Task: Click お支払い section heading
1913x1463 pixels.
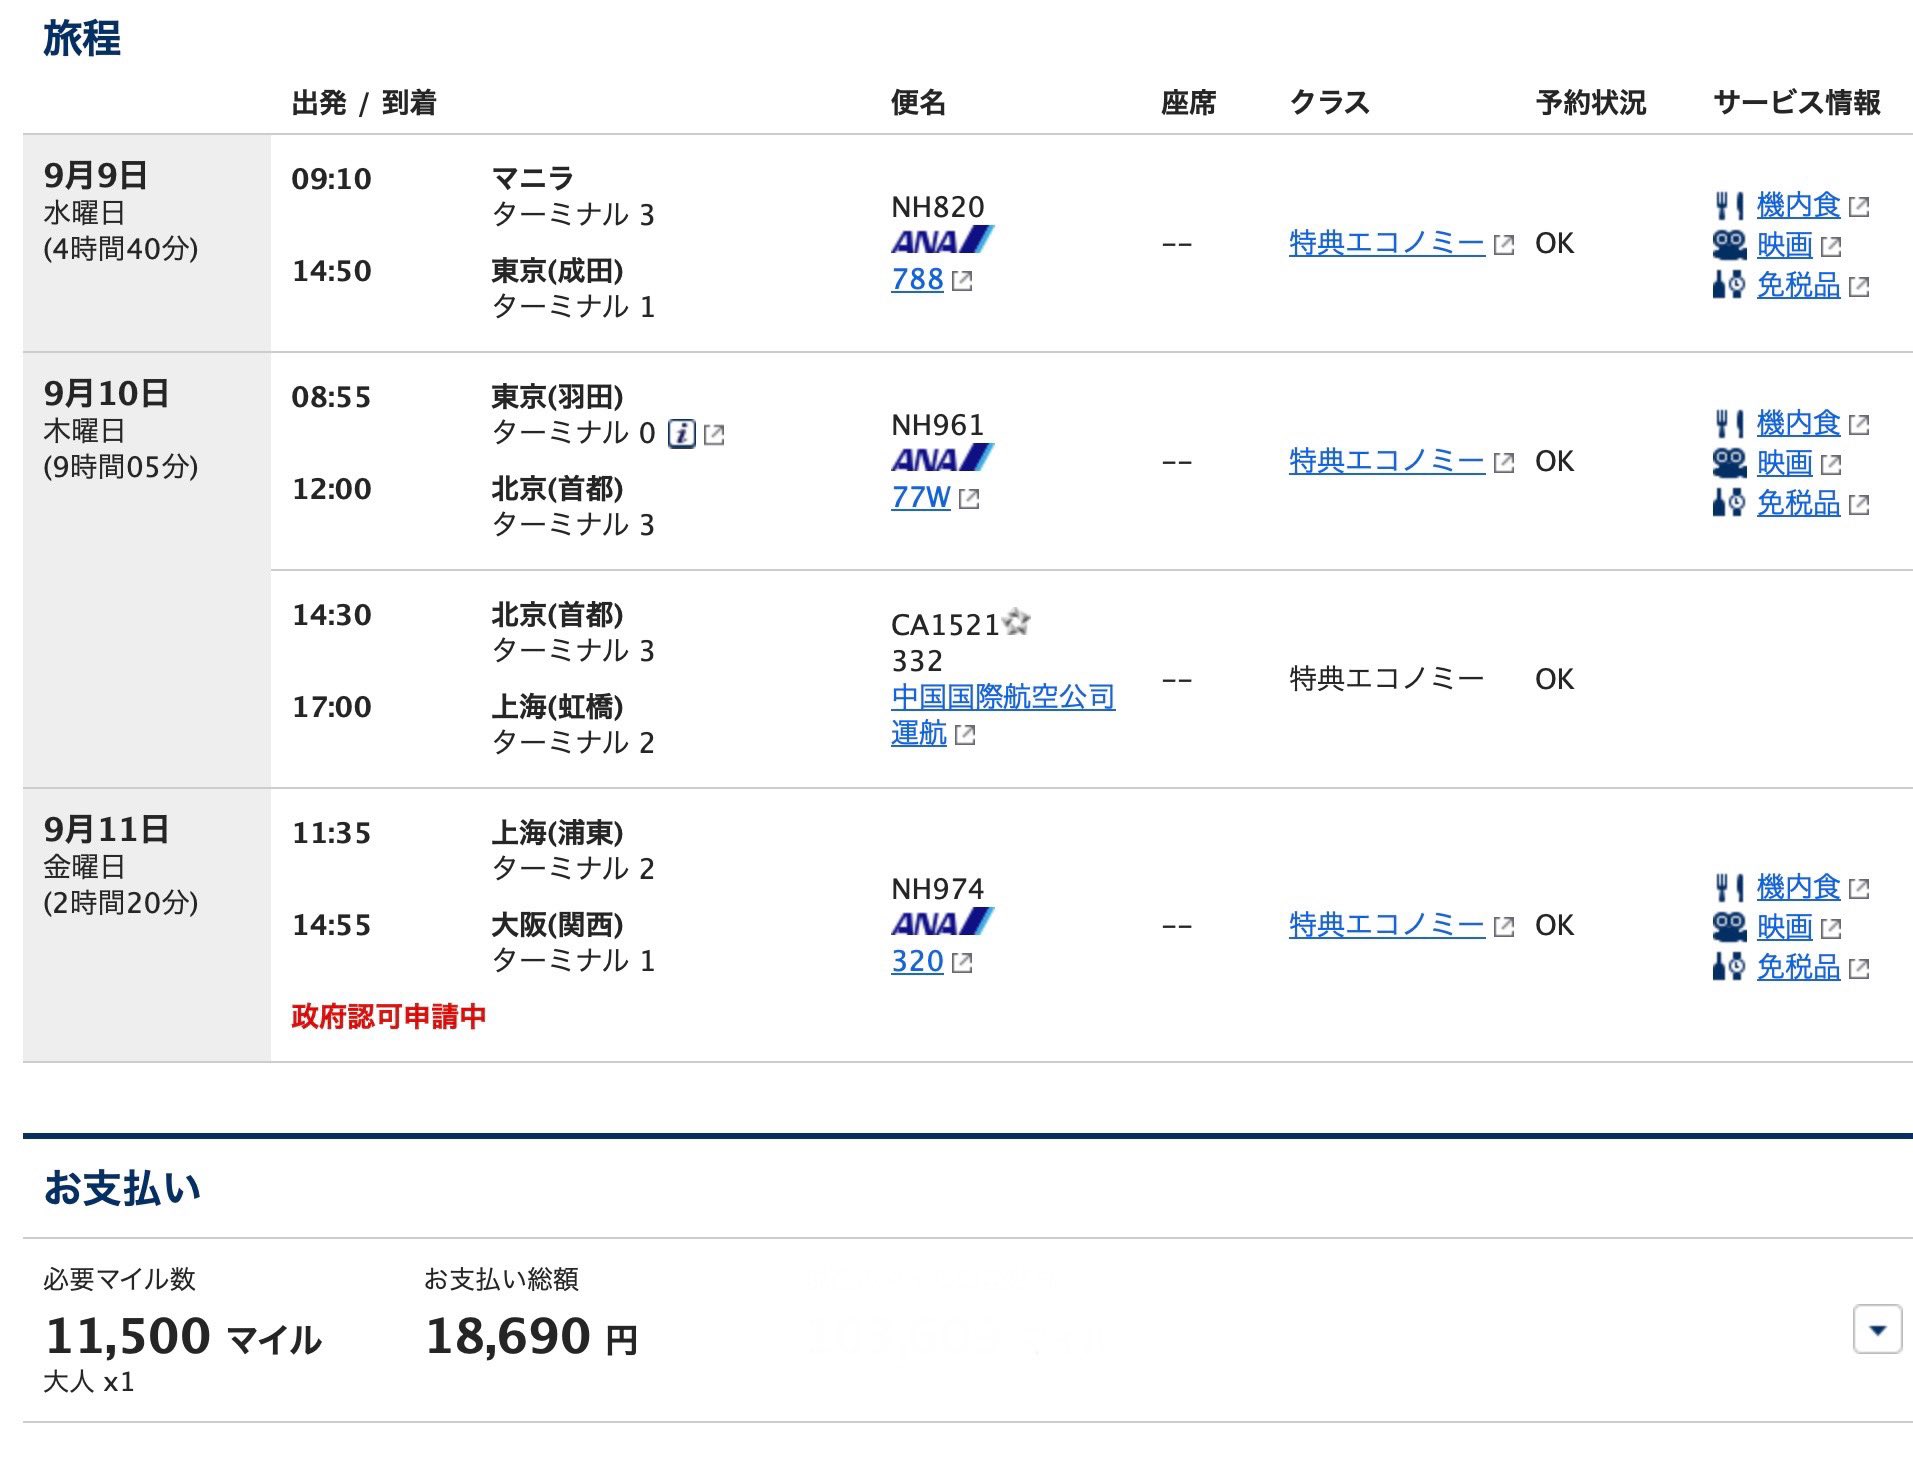Action: point(122,1188)
